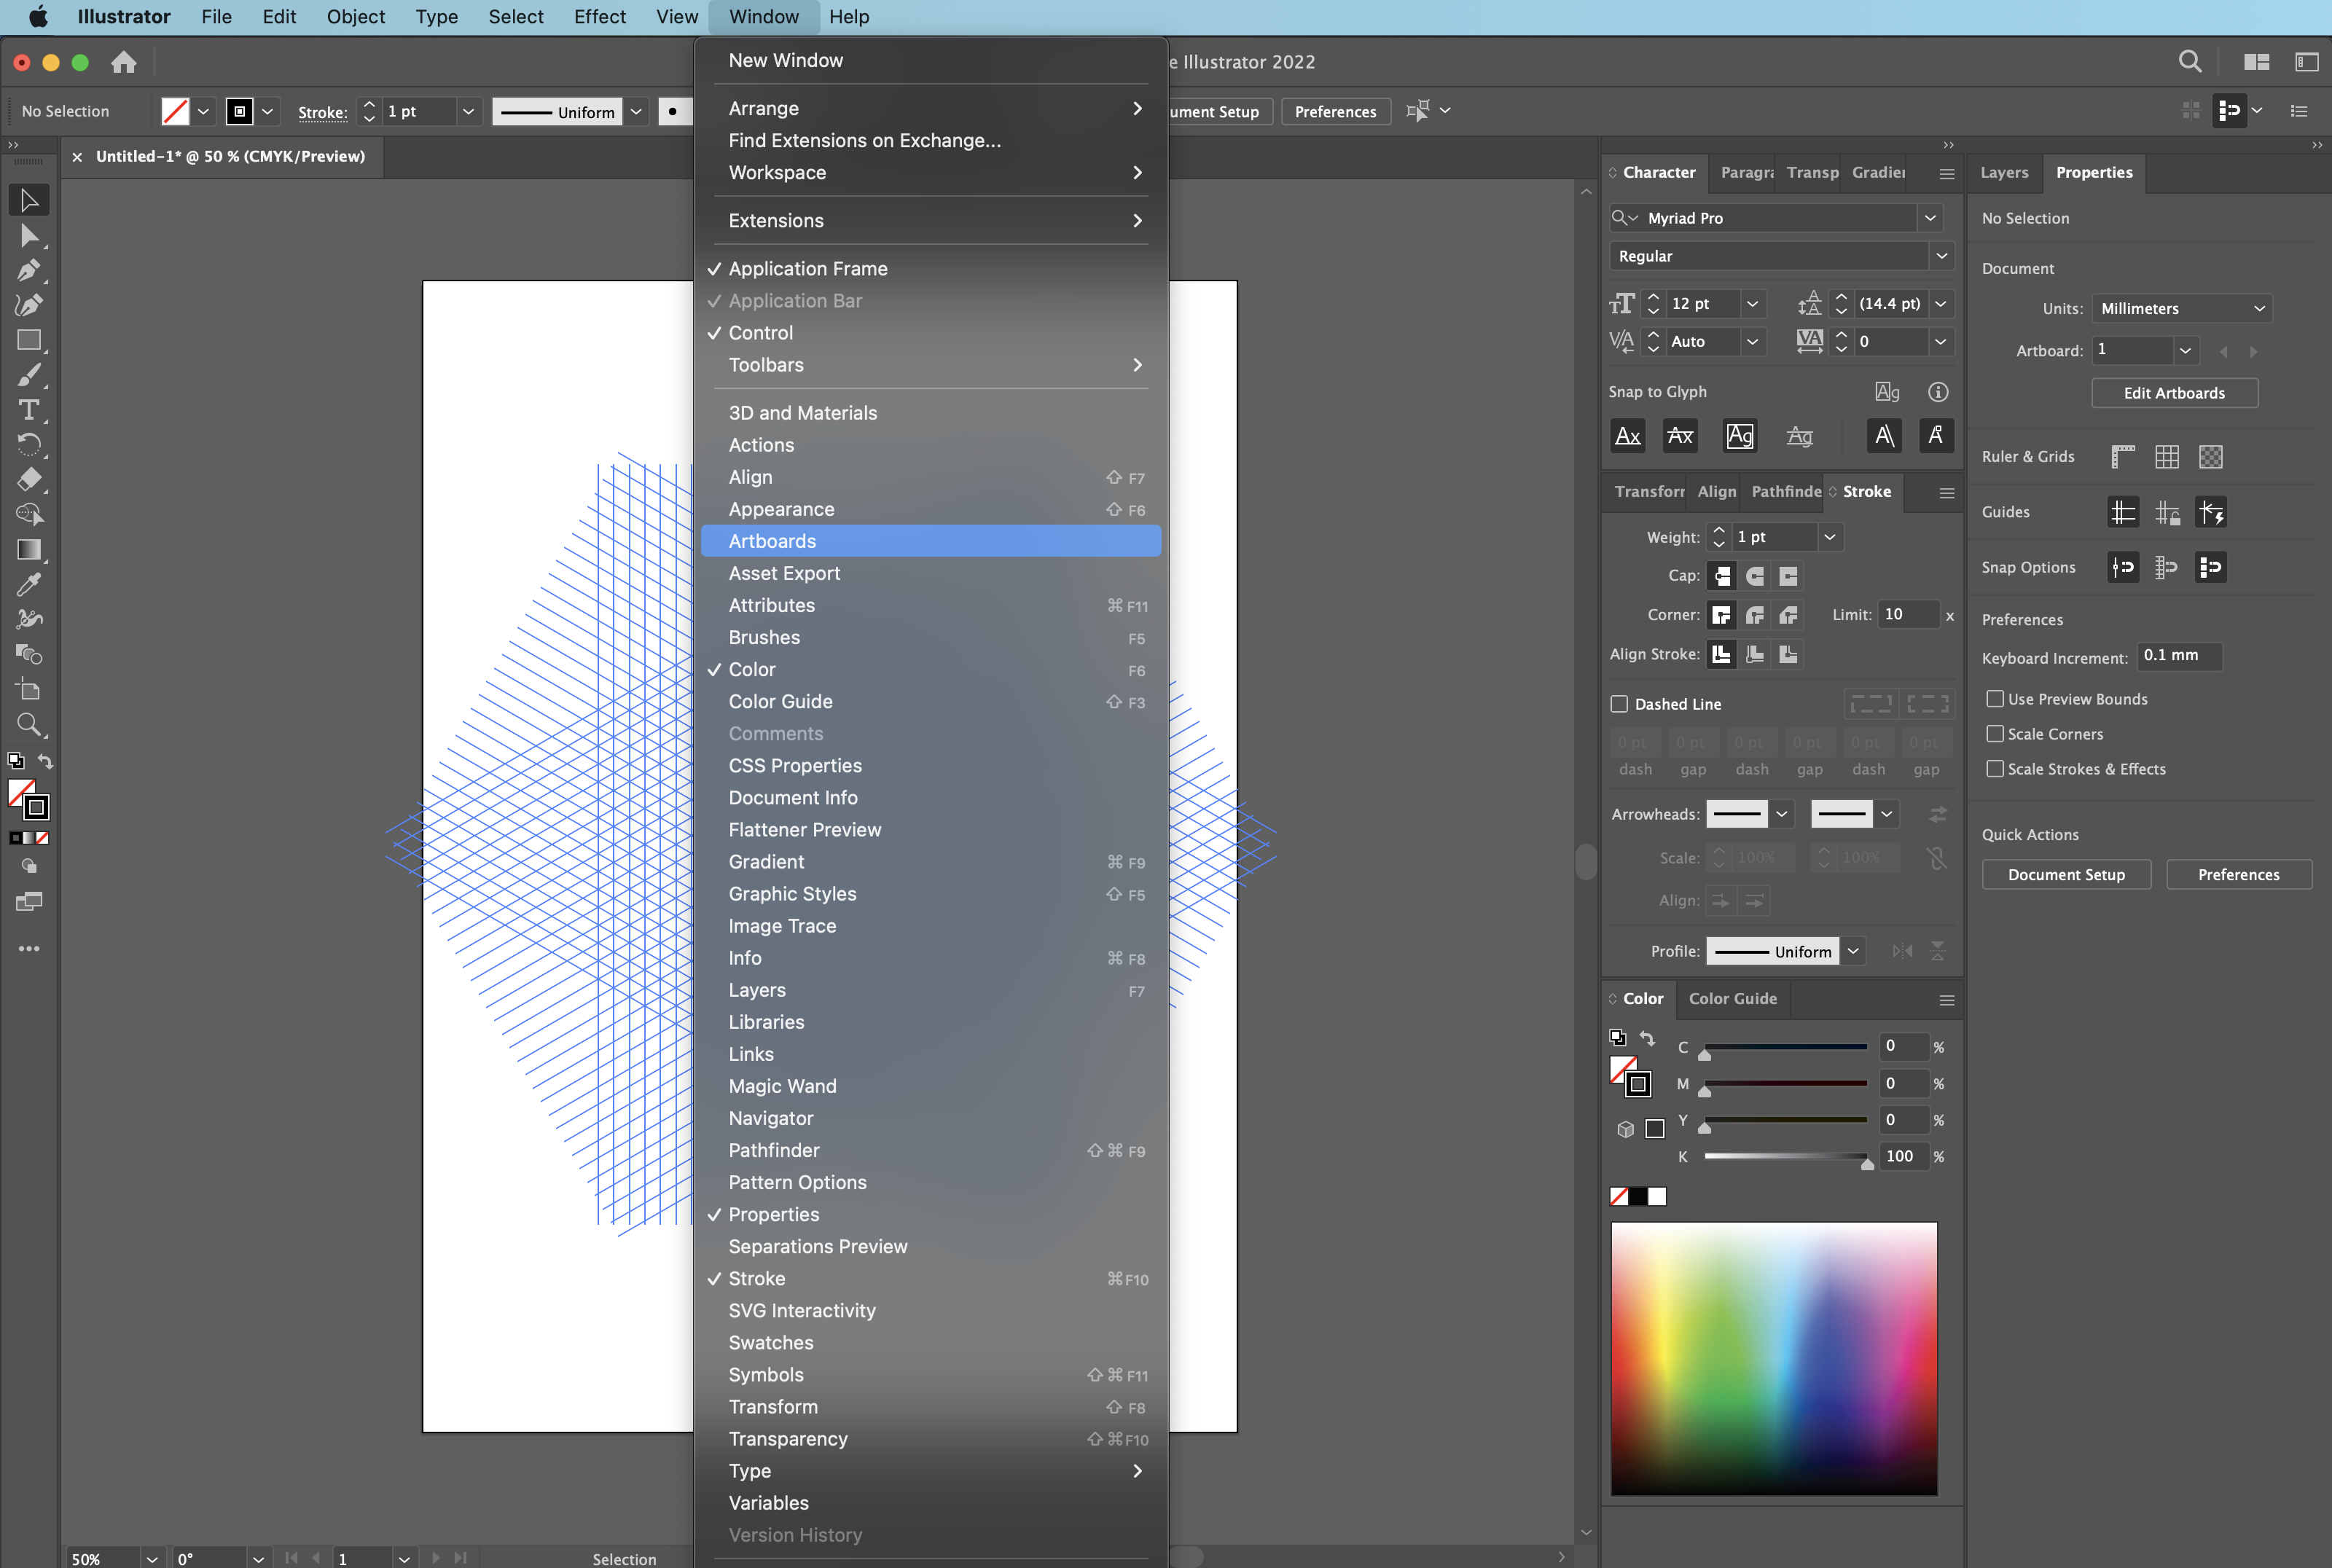This screenshot has width=2332, height=1568.
Task: Click Document Setup in Quick Actions
Action: coord(2066,875)
